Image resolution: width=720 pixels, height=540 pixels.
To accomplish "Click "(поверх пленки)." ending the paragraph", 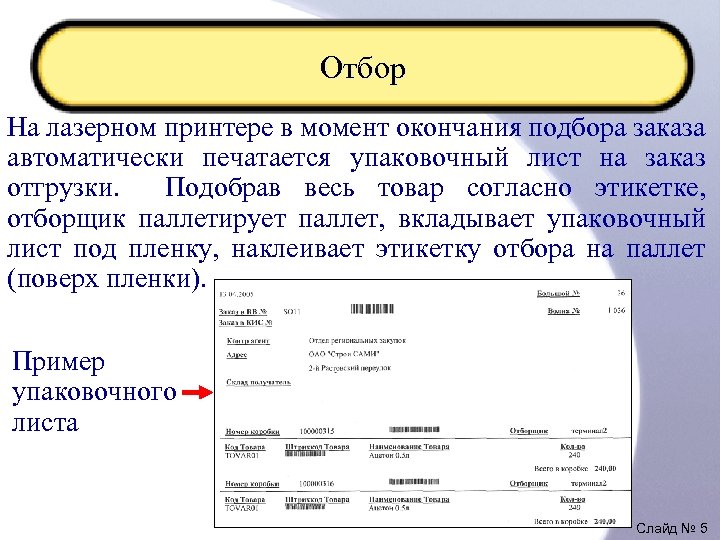I will pyautogui.click(x=107, y=279).
